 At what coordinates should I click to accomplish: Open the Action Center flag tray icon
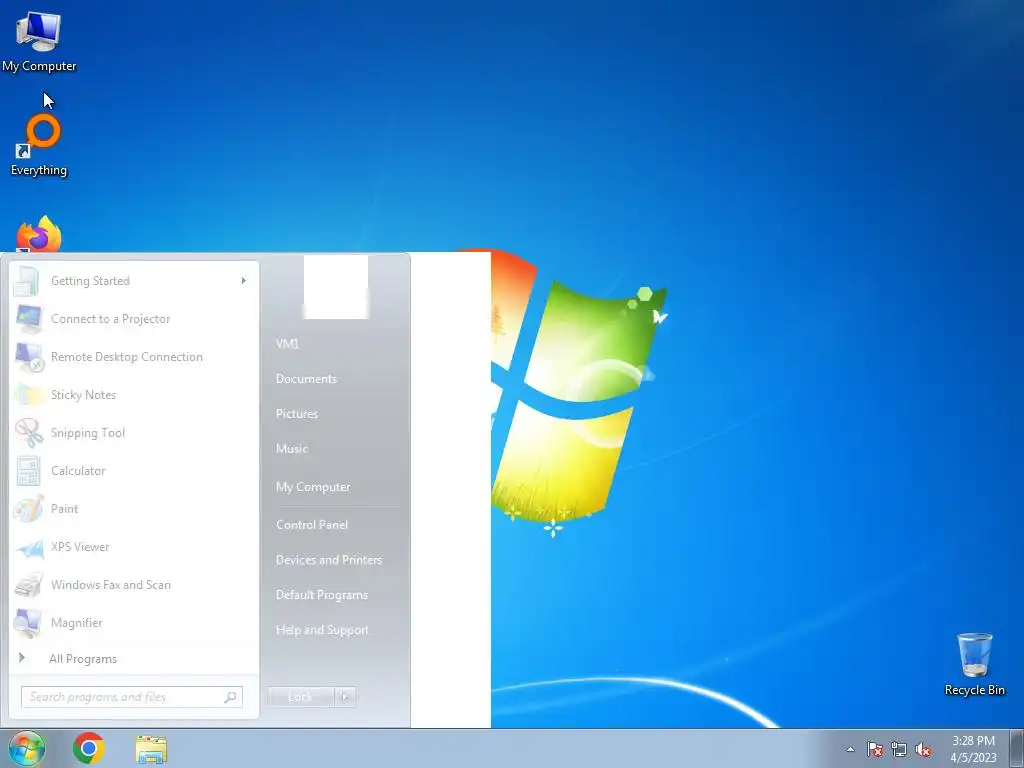(x=875, y=749)
